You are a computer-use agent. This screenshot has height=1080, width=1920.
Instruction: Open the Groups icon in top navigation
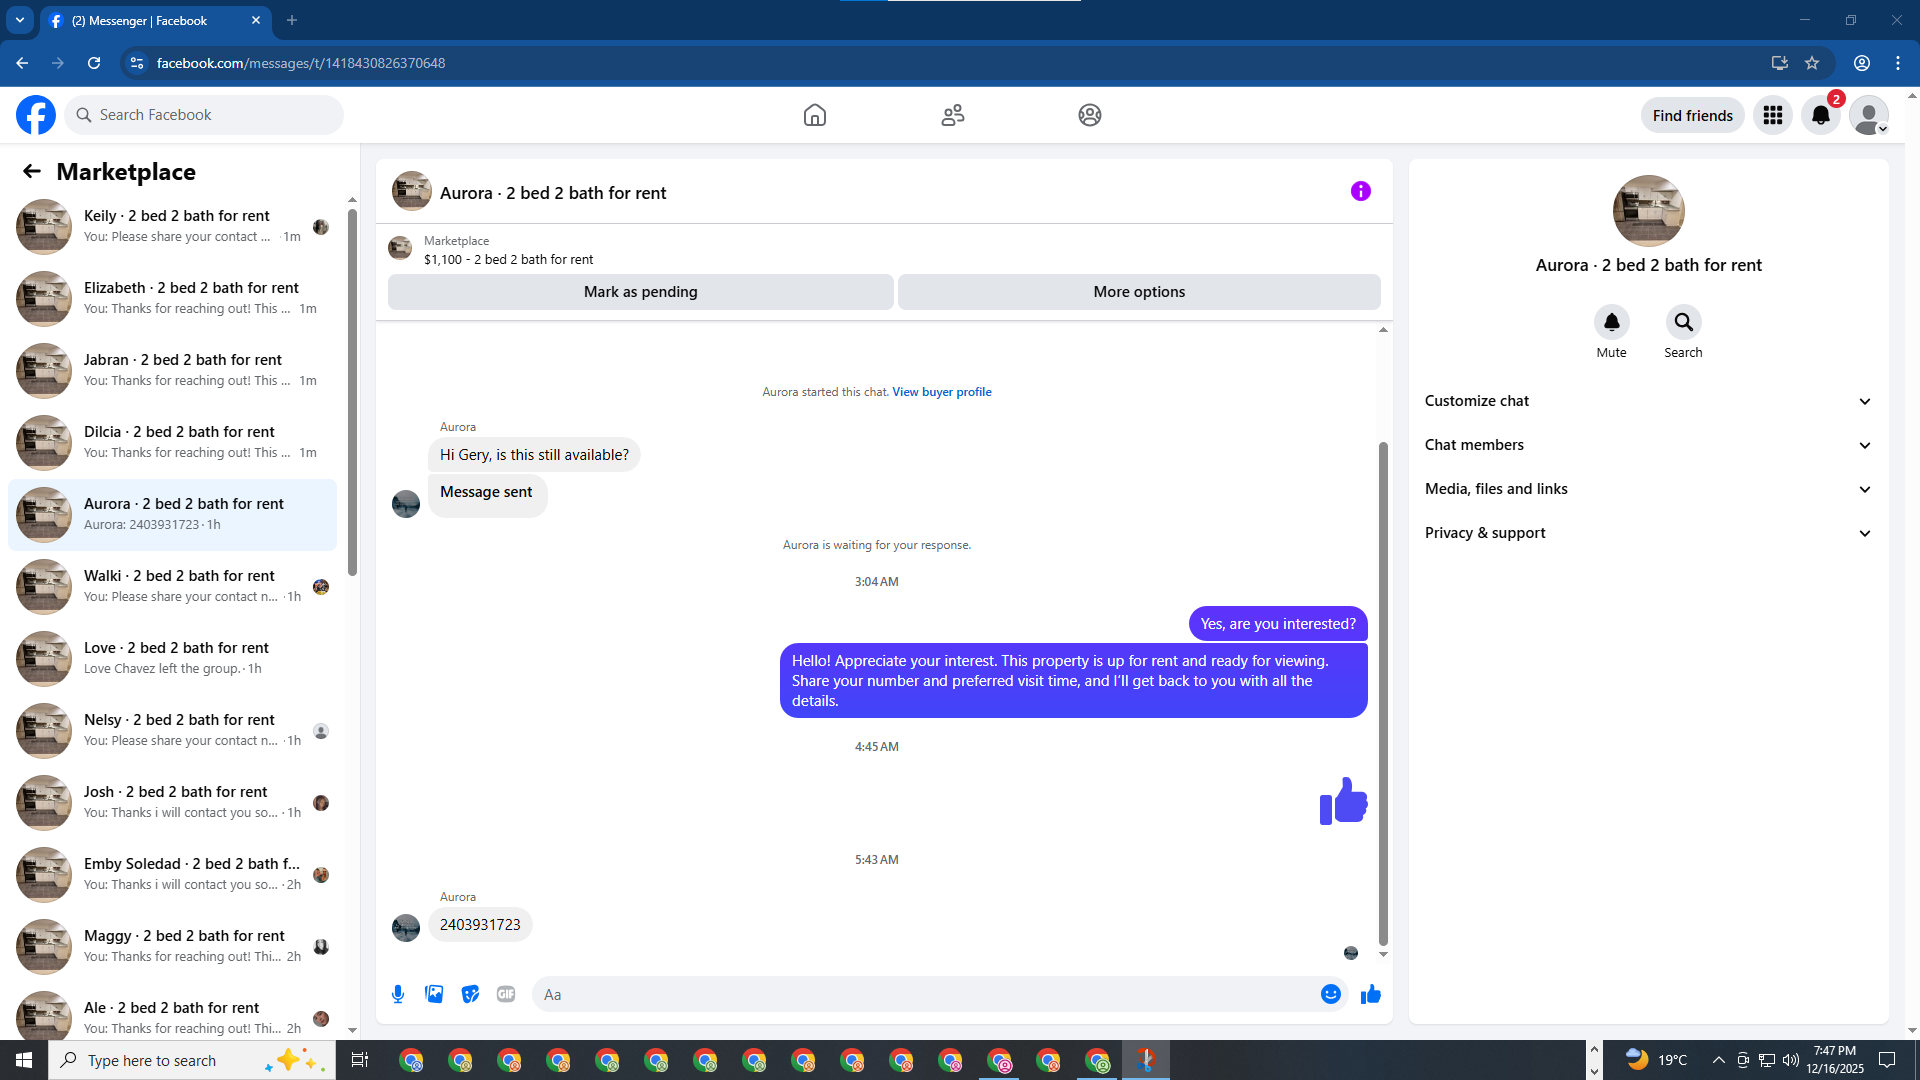1090,115
